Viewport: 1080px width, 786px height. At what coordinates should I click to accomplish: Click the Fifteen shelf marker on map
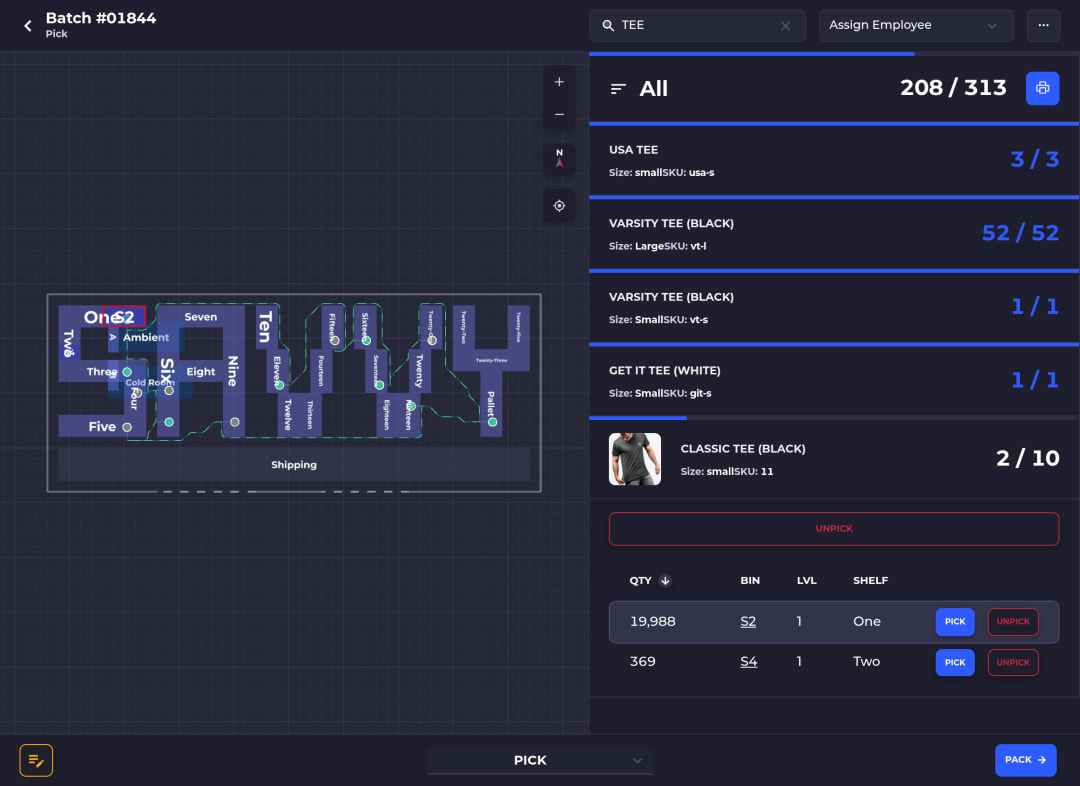[x=335, y=340]
